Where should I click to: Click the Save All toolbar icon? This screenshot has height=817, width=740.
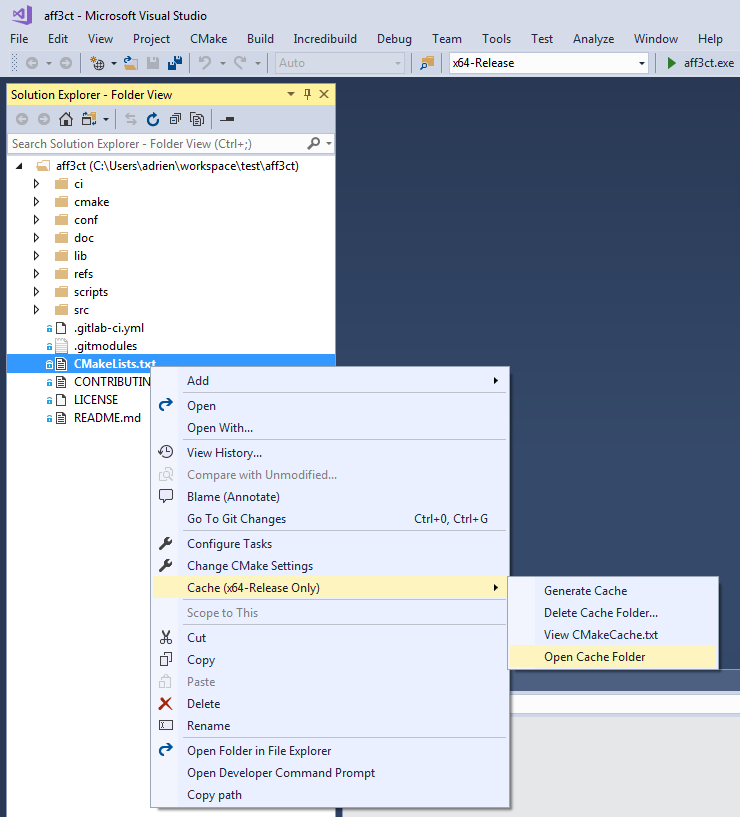coord(175,63)
